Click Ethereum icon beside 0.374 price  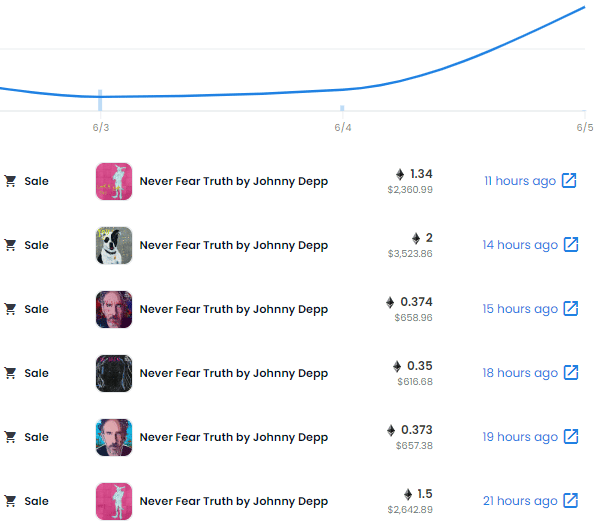(x=390, y=303)
